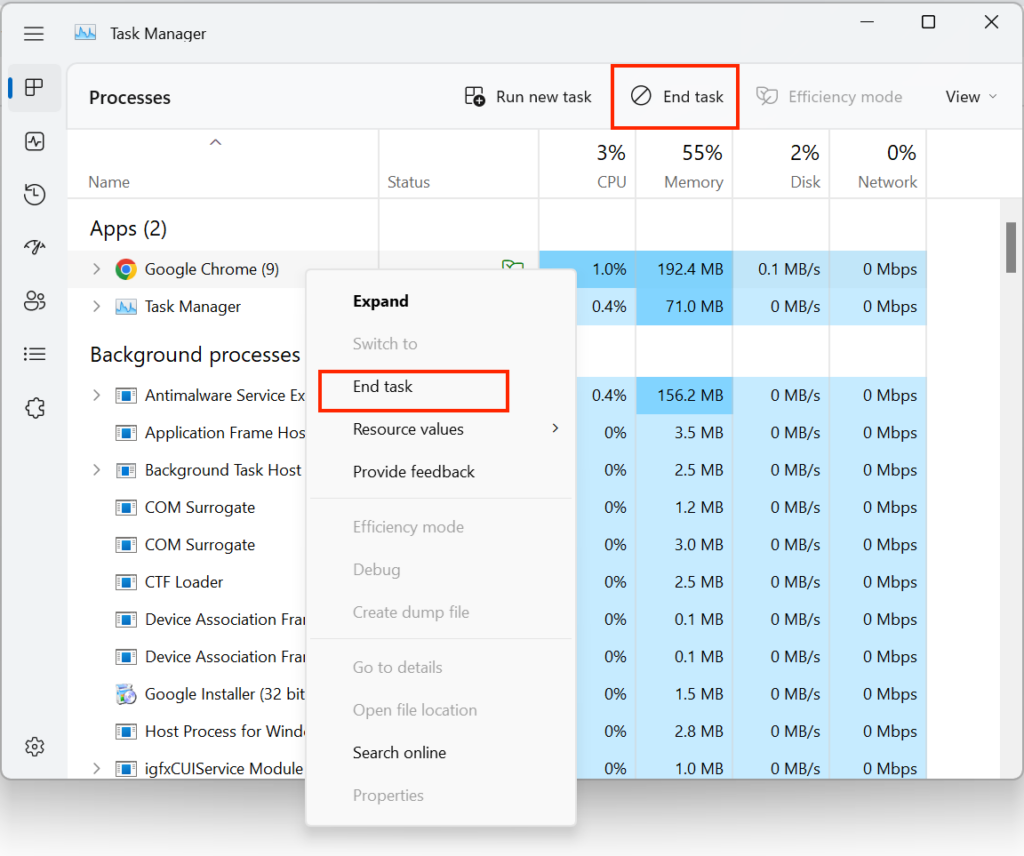Image resolution: width=1024 pixels, height=856 pixels.
Task: Click Run new task button
Action: point(528,97)
